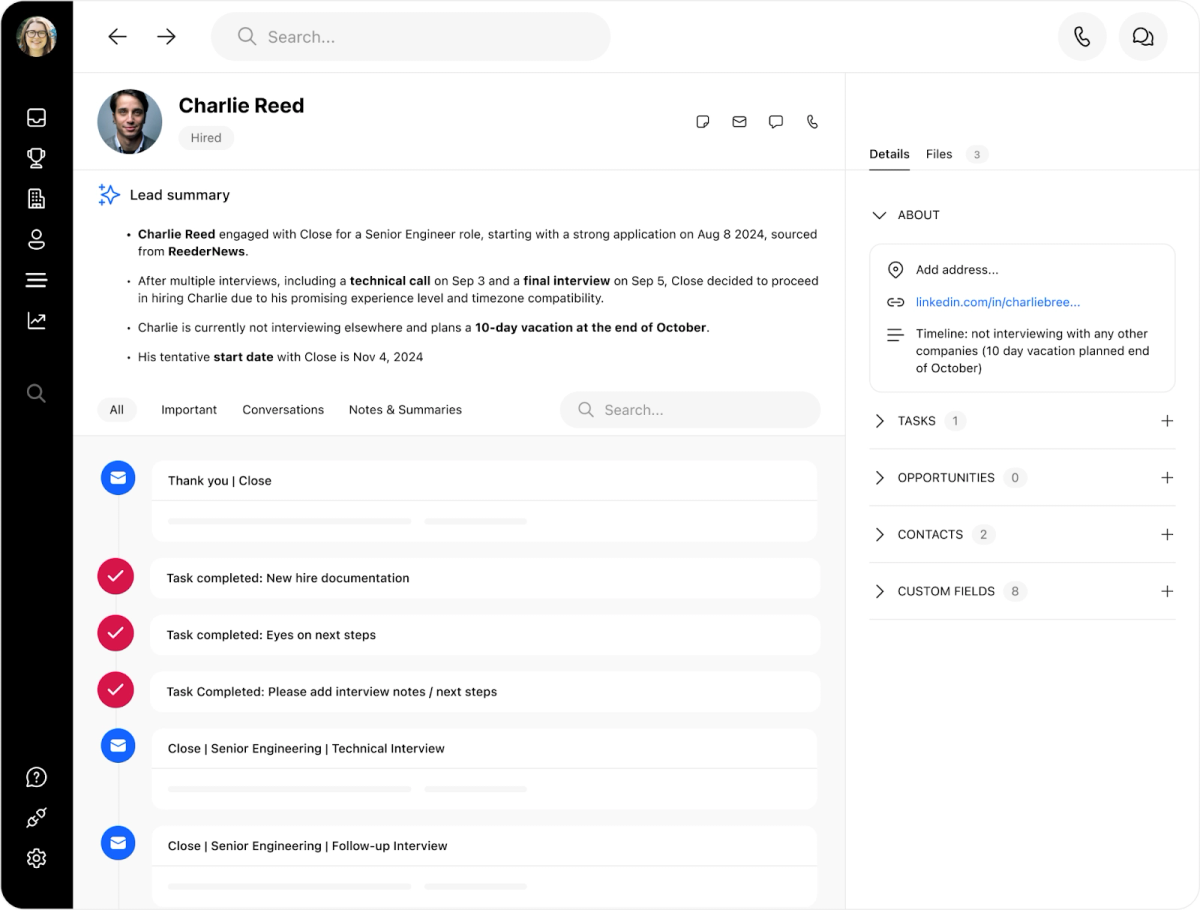Image resolution: width=1200 pixels, height=910 pixels.
Task: Click the user profile avatar in sidebar
Action: [36, 37]
